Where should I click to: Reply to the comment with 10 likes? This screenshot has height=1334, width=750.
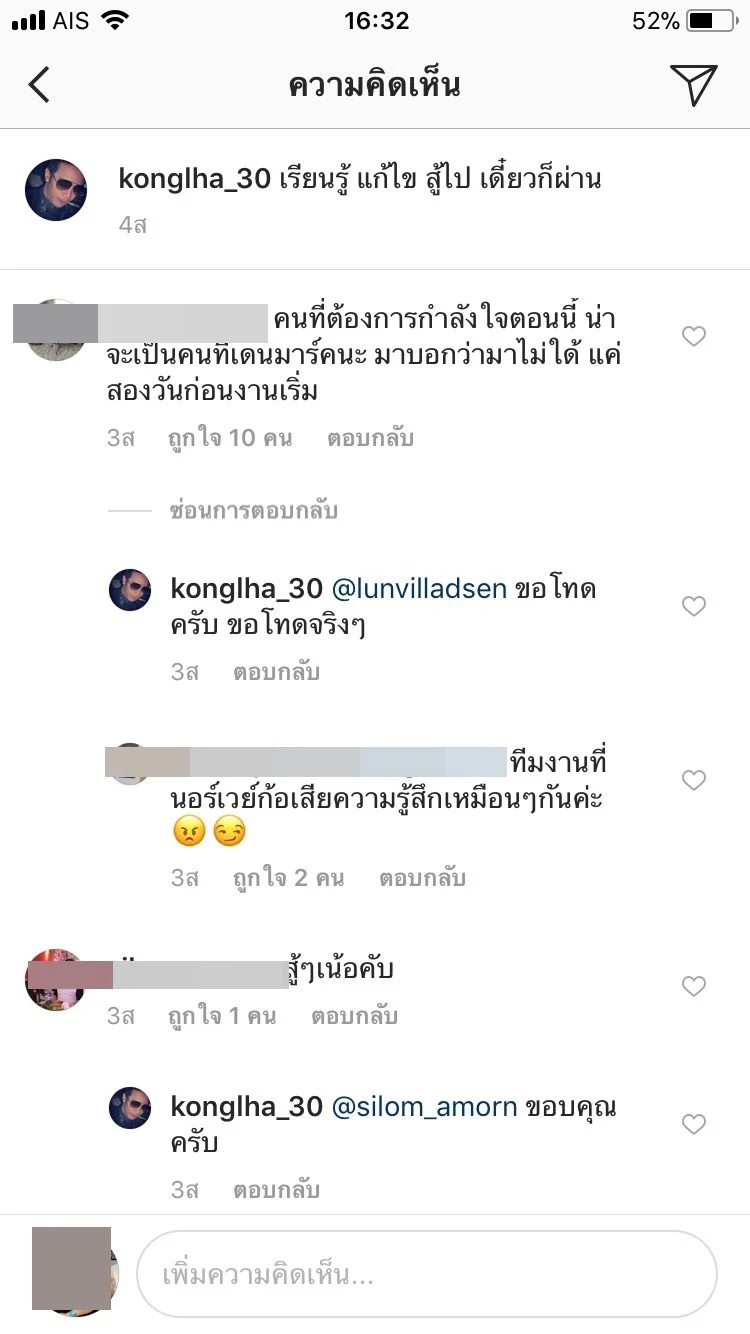tap(370, 438)
